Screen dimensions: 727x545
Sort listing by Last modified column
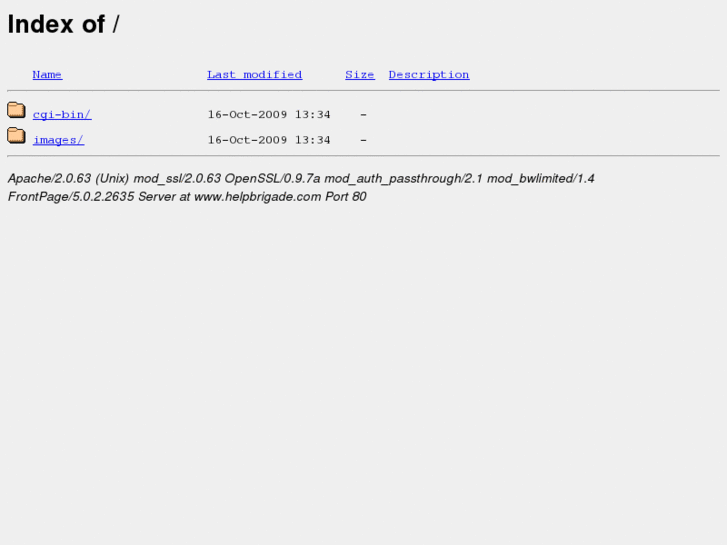(x=255, y=75)
